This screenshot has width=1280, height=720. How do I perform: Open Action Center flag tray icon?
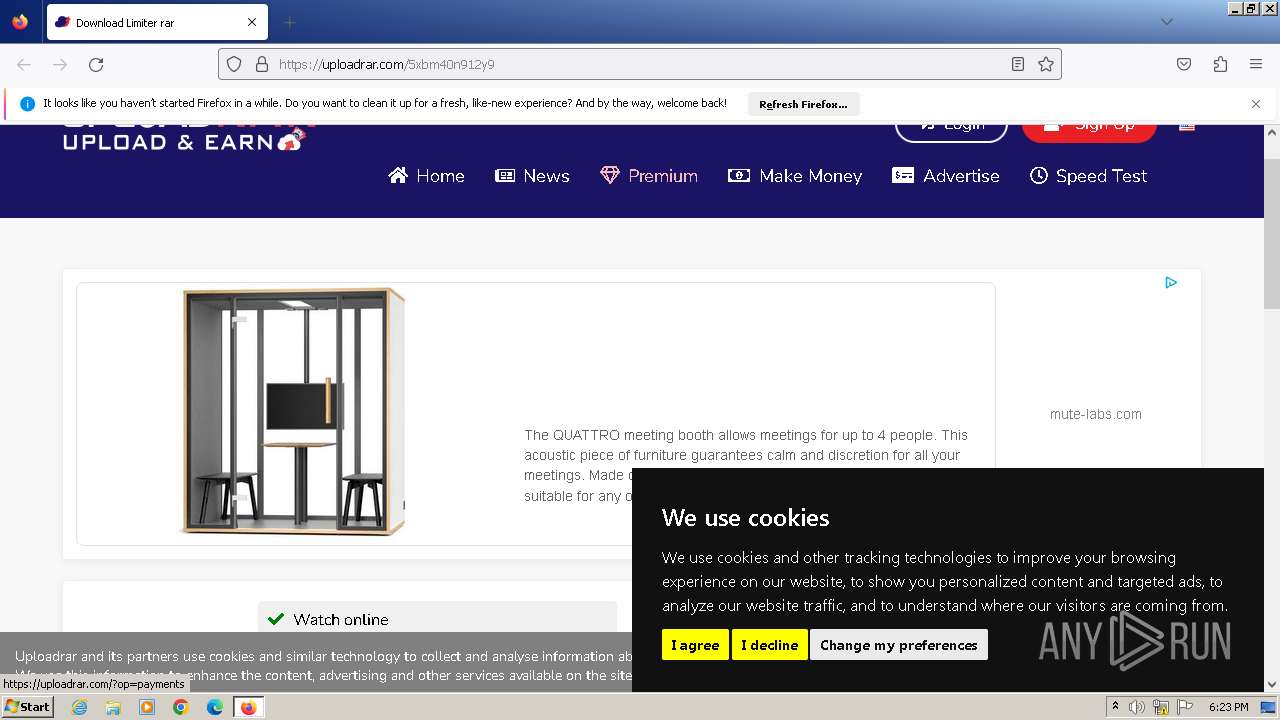(1185, 707)
